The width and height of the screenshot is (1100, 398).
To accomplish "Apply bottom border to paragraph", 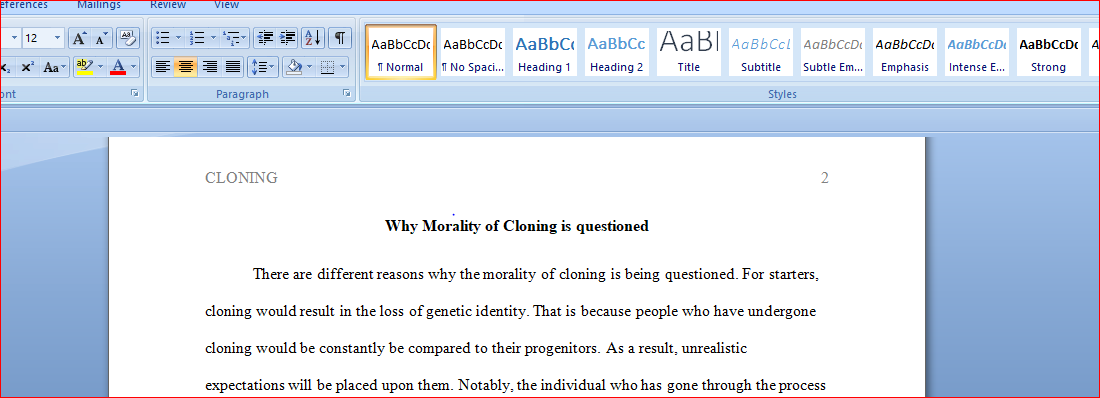I will pyautogui.click(x=327, y=67).
